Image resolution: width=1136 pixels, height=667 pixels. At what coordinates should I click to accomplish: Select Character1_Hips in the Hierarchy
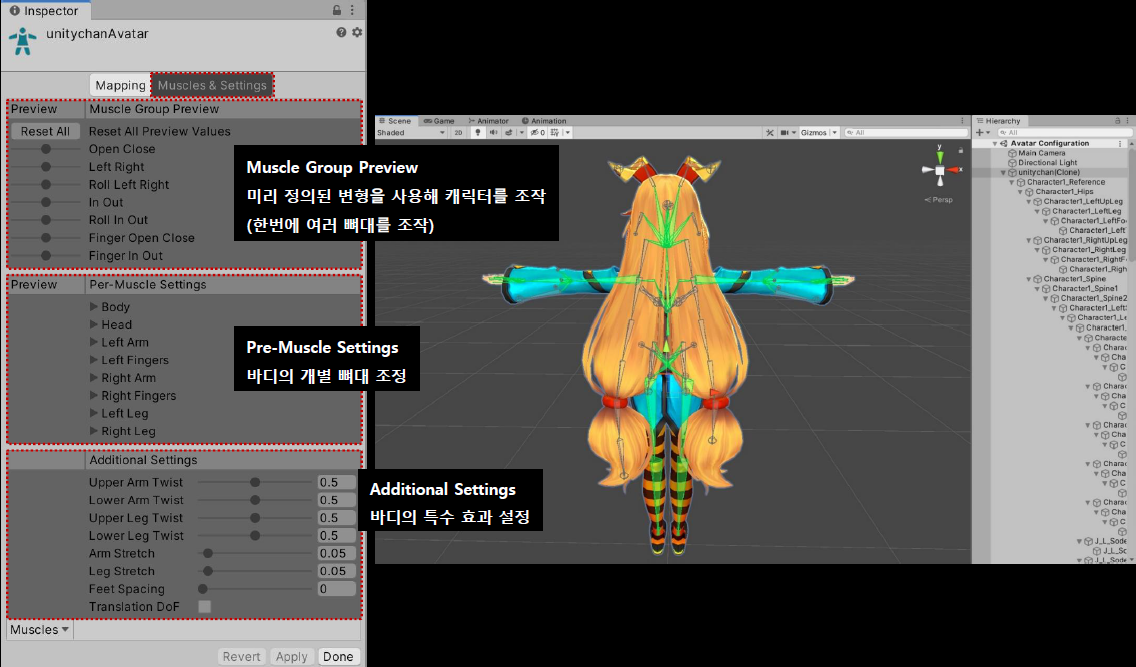tap(1064, 192)
